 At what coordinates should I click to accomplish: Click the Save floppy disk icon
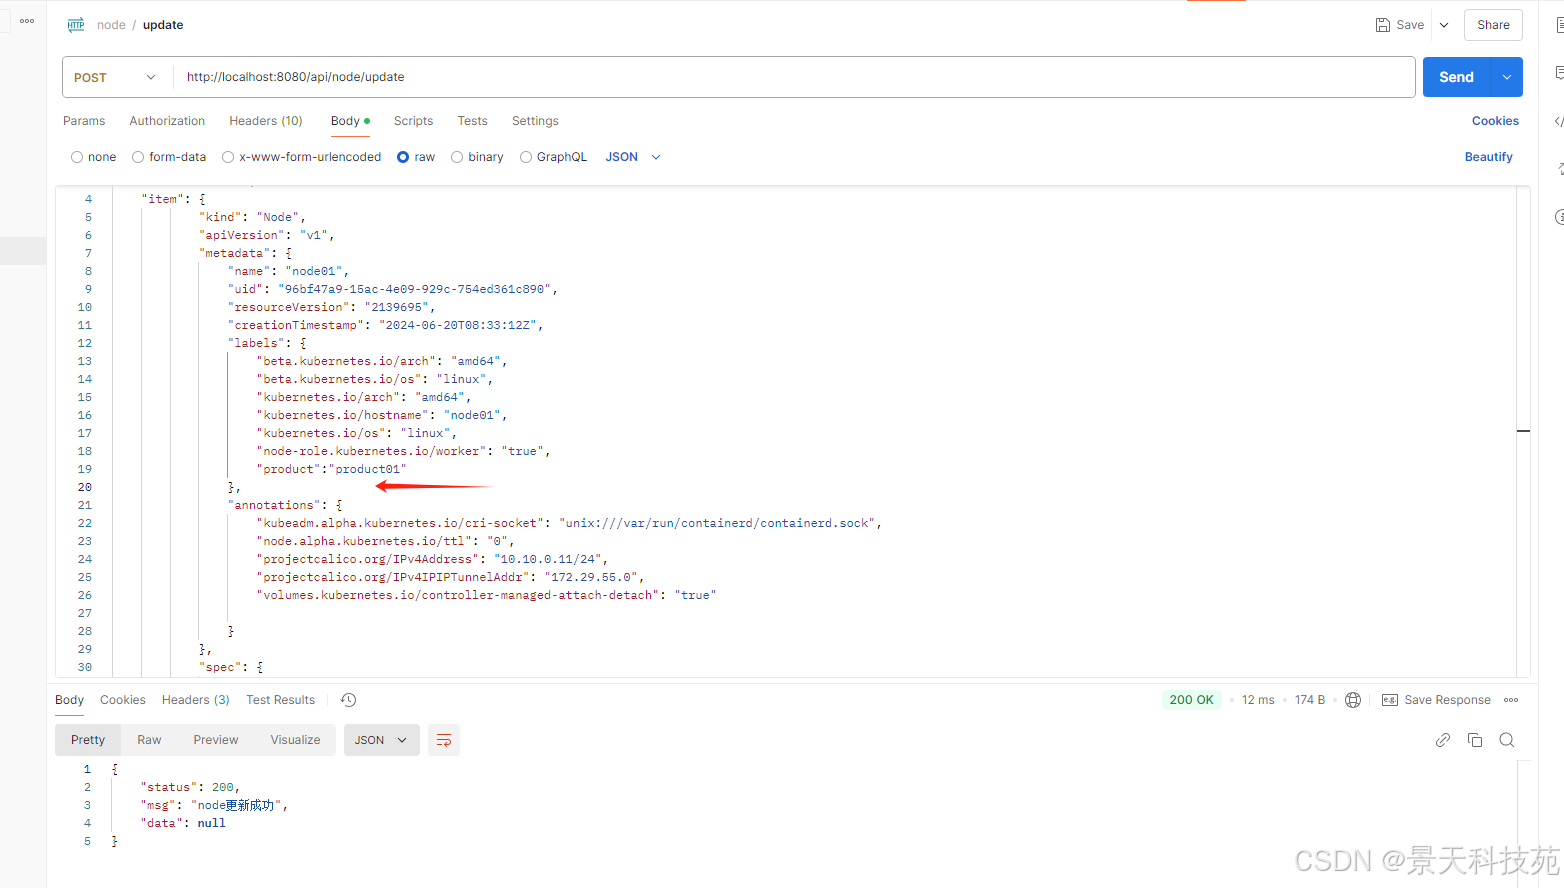point(1383,25)
